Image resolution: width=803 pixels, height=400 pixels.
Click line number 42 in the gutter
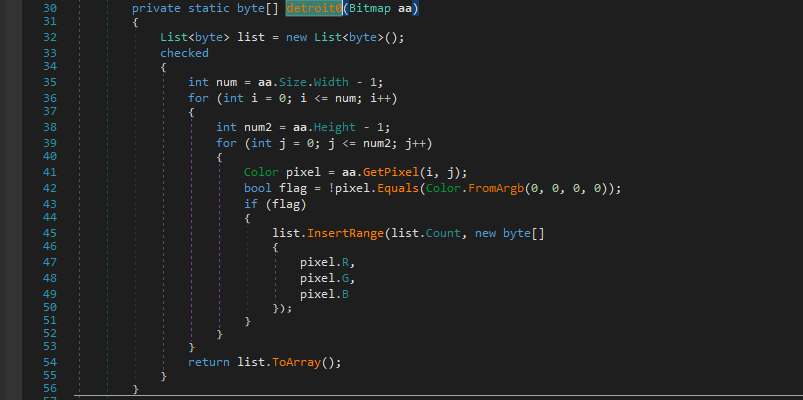coord(50,188)
